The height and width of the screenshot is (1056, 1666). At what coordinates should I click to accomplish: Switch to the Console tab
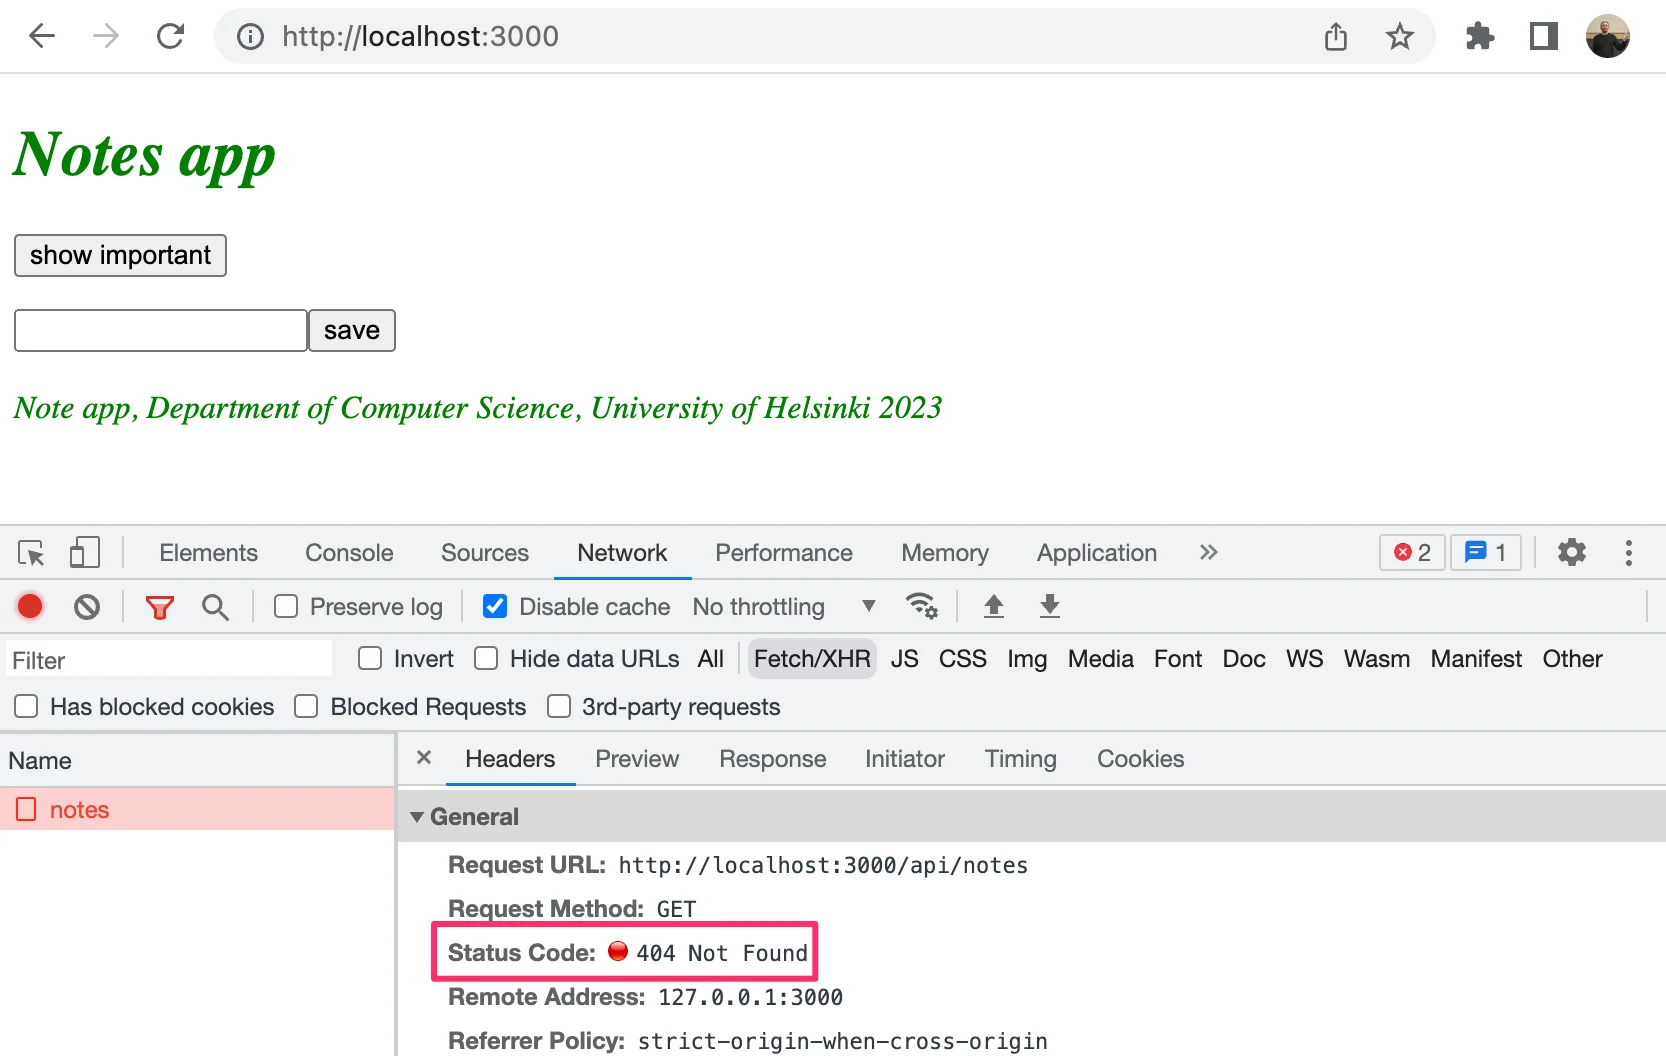(x=349, y=553)
